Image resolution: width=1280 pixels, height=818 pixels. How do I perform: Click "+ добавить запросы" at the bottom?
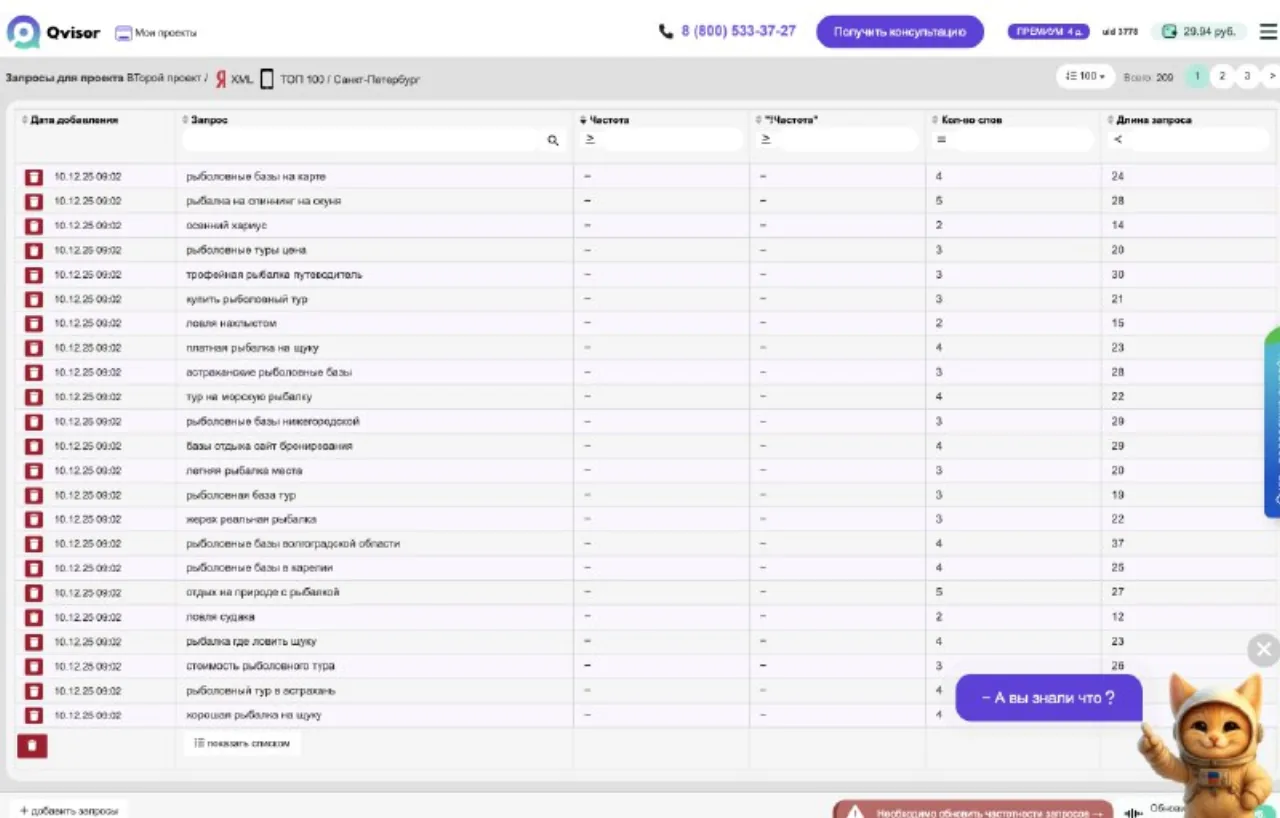(69, 810)
